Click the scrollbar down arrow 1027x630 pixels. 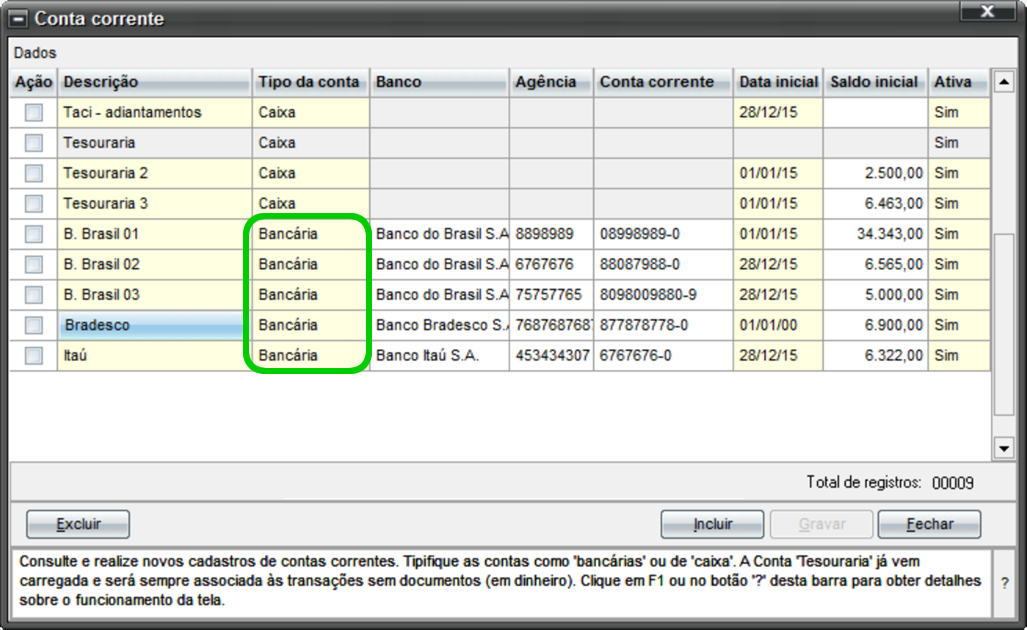point(1004,449)
